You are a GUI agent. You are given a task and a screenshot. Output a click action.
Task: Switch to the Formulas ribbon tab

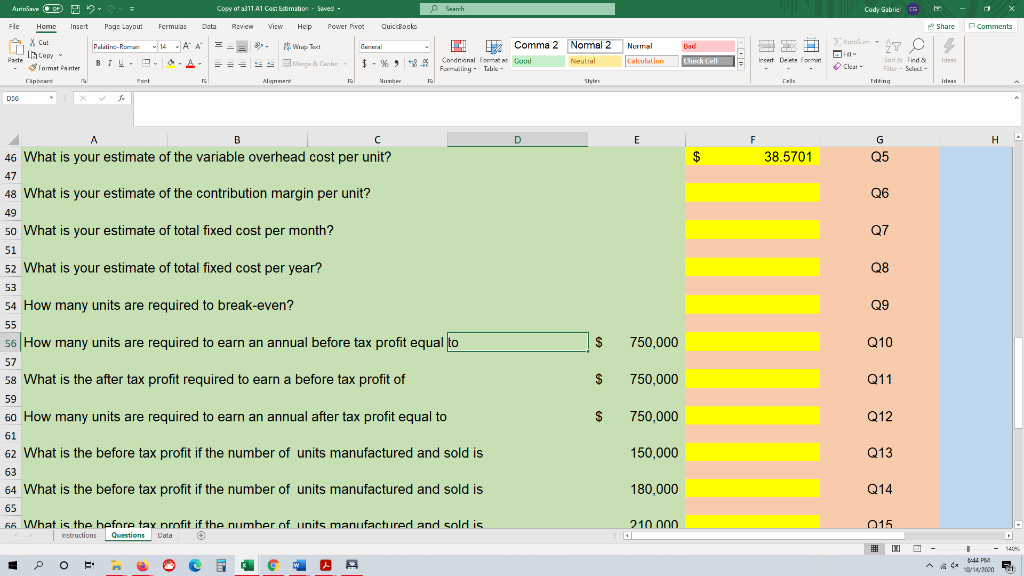[x=172, y=27]
